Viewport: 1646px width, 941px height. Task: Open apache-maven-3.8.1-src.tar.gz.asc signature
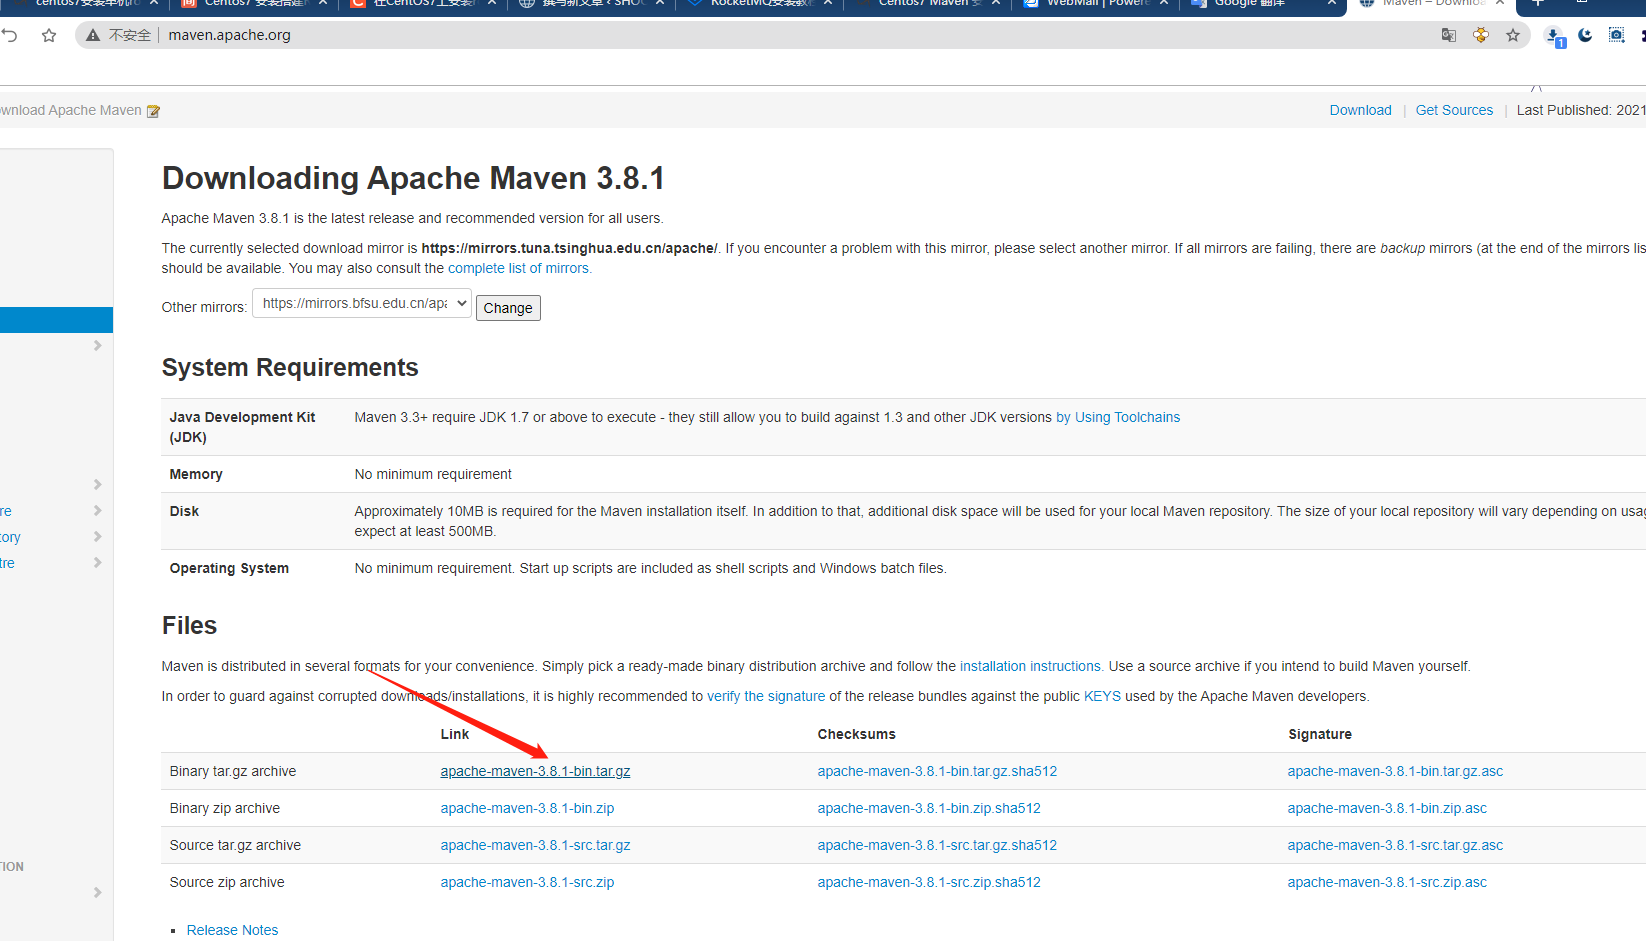click(1395, 845)
